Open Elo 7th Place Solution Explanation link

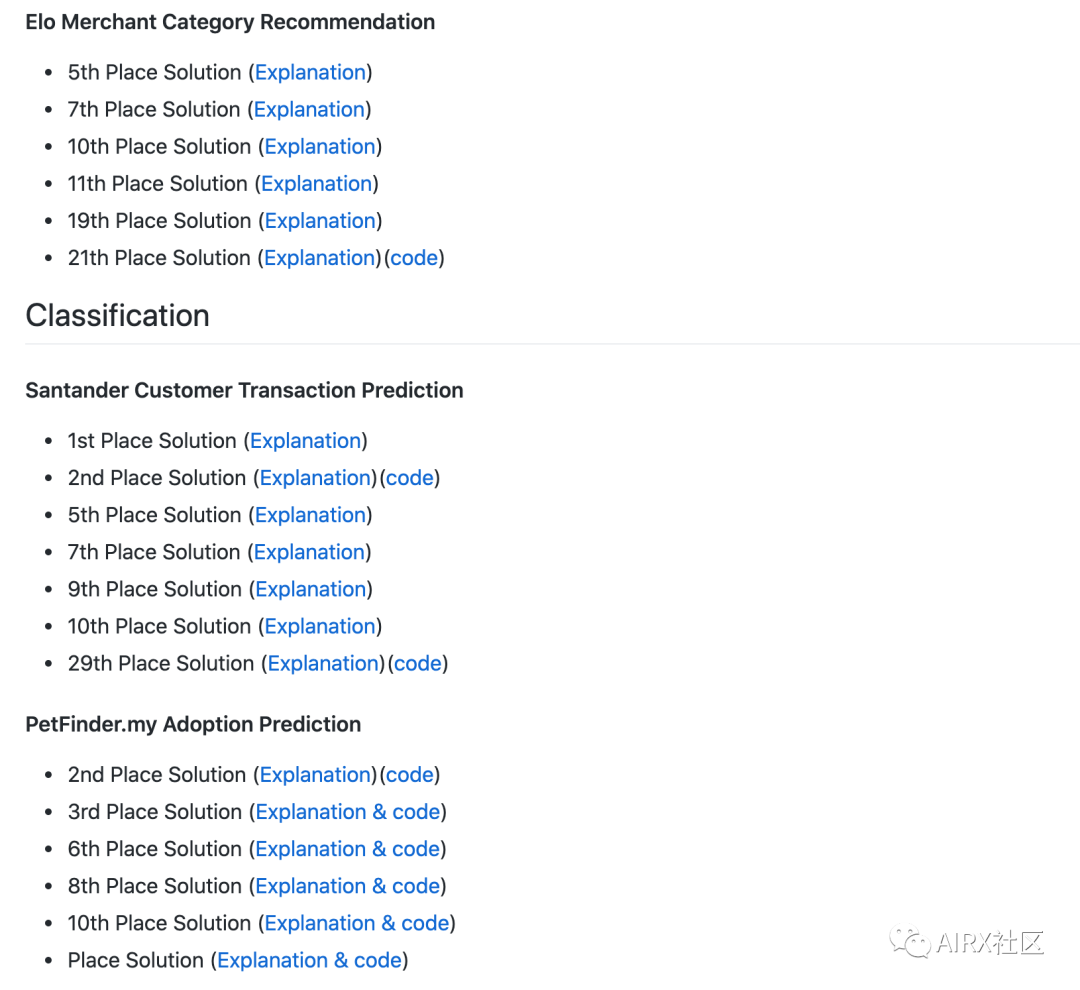pos(309,110)
